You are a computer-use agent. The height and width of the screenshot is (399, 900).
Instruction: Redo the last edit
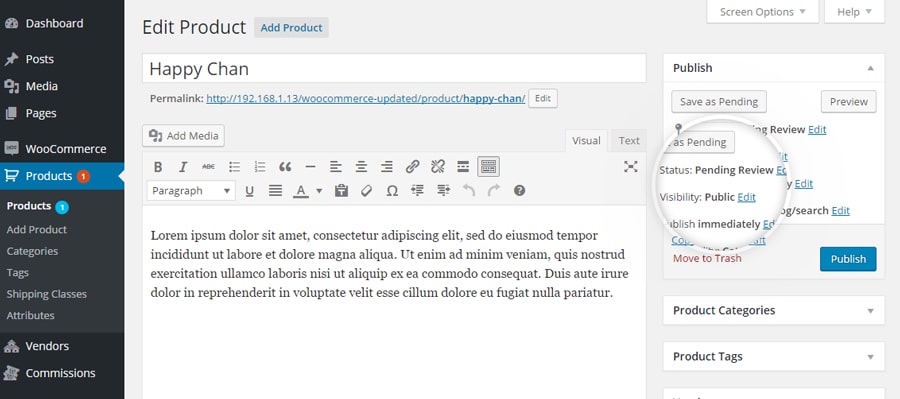[x=494, y=191]
